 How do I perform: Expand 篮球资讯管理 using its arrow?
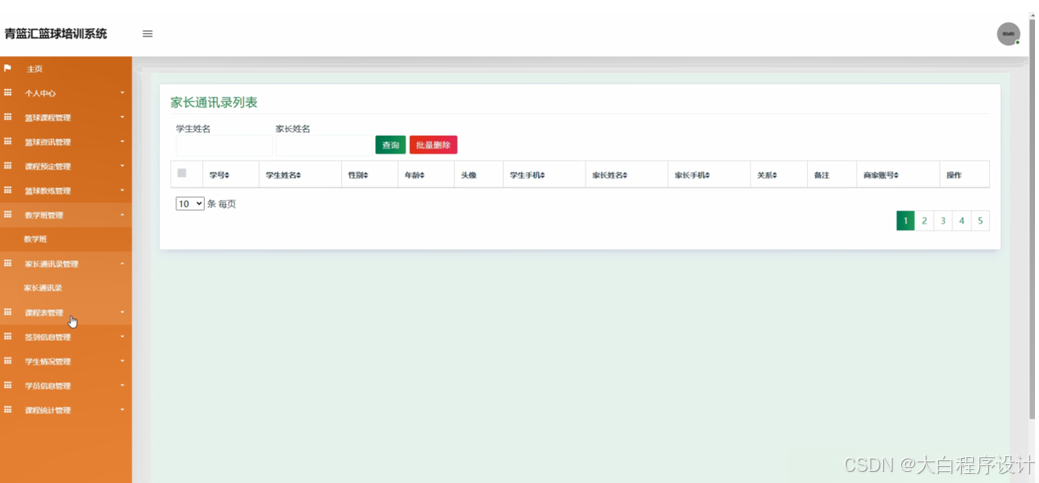coord(123,141)
